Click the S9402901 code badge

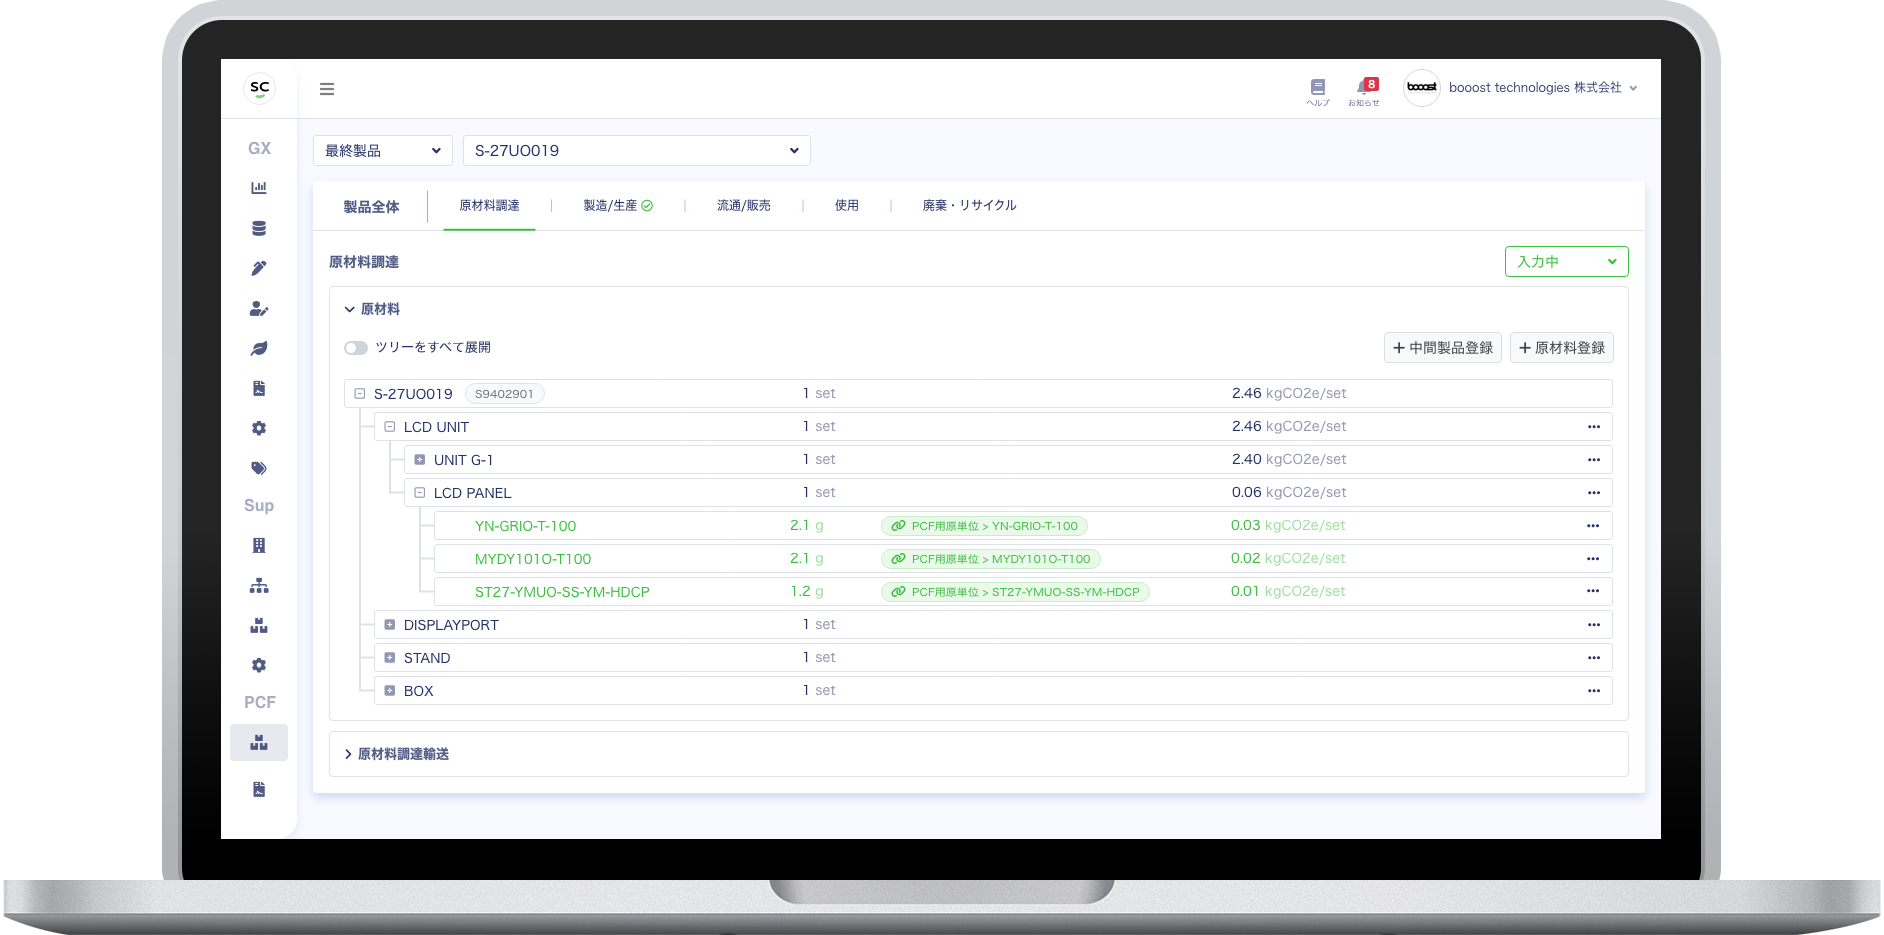coord(504,394)
